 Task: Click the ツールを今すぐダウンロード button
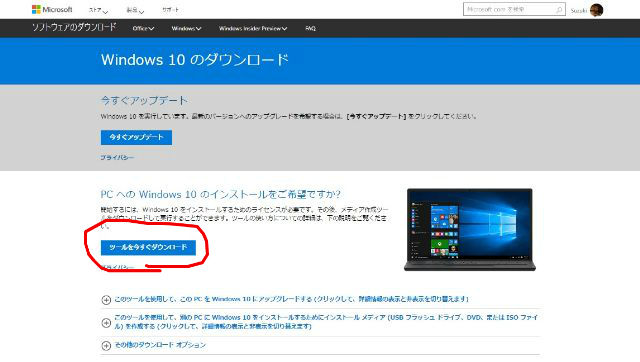pyautogui.click(x=148, y=247)
